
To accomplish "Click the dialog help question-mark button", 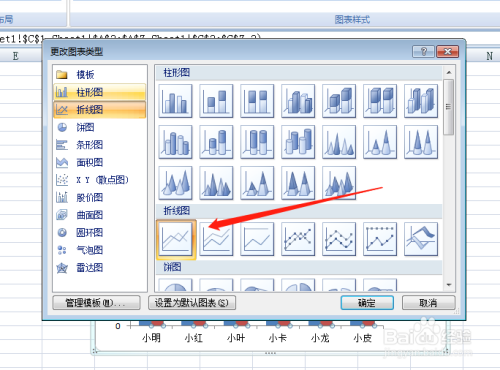I will click(x=423, y=52).
